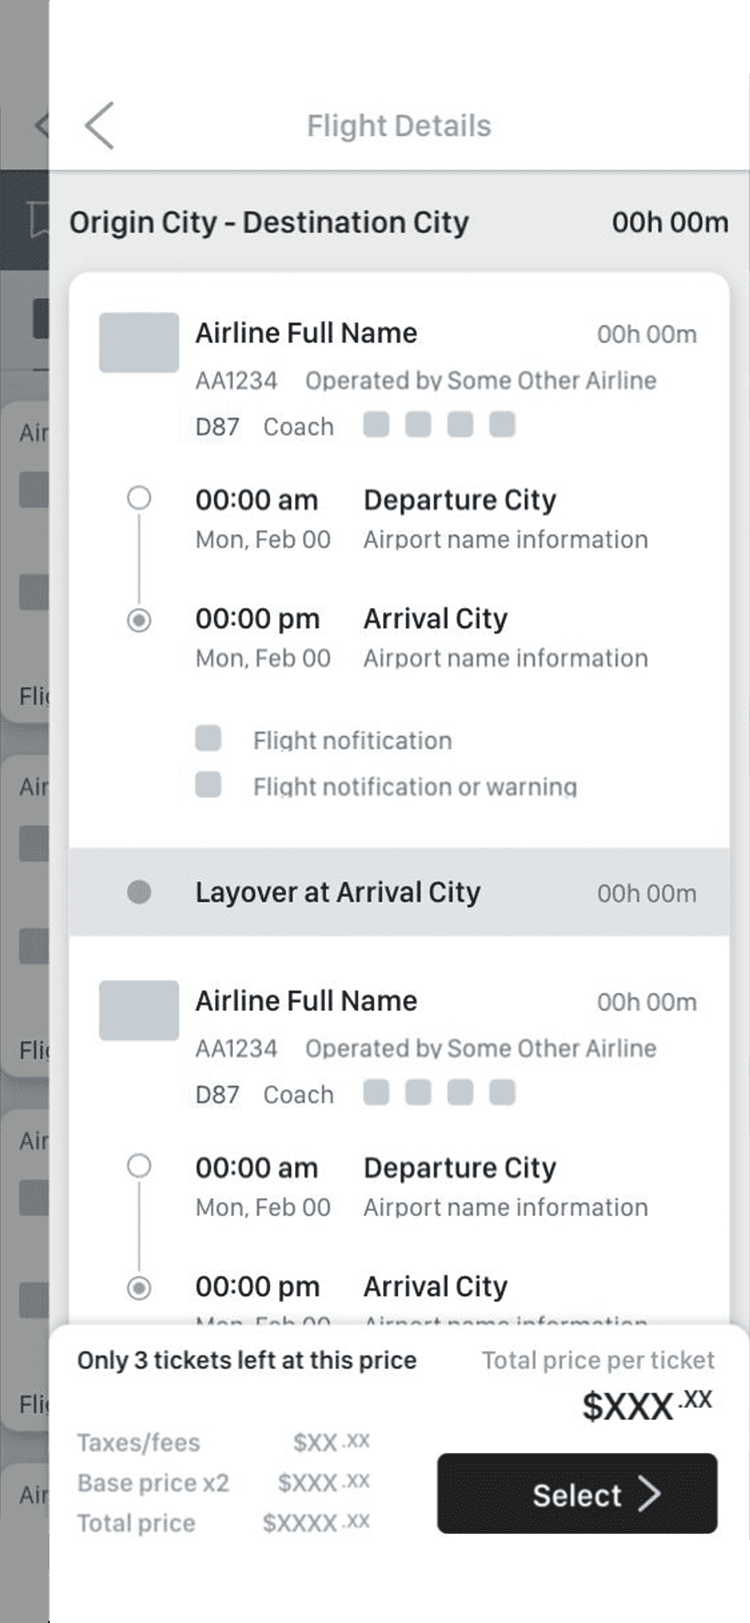Select second flight's arrival radio circle
750x1623 pixels.
click(x=139, y=1288)
